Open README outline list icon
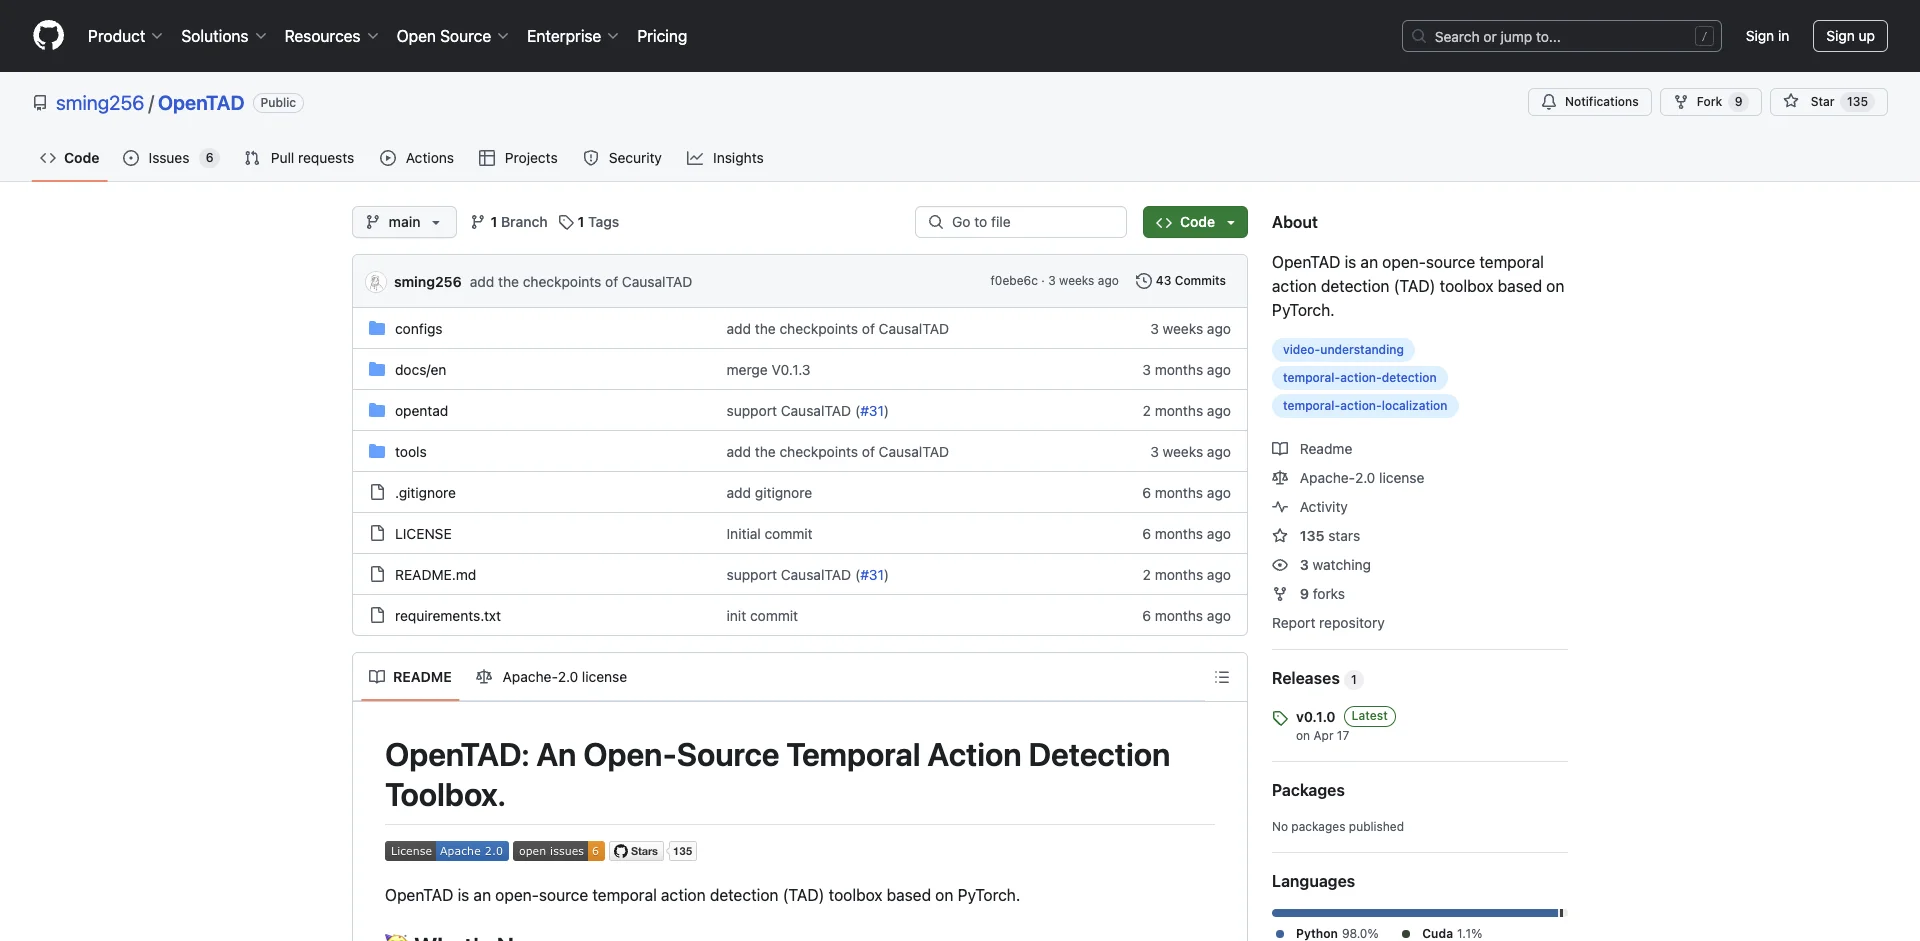The height and width of the screenshot is (941, 1920). coord(1221,677)
